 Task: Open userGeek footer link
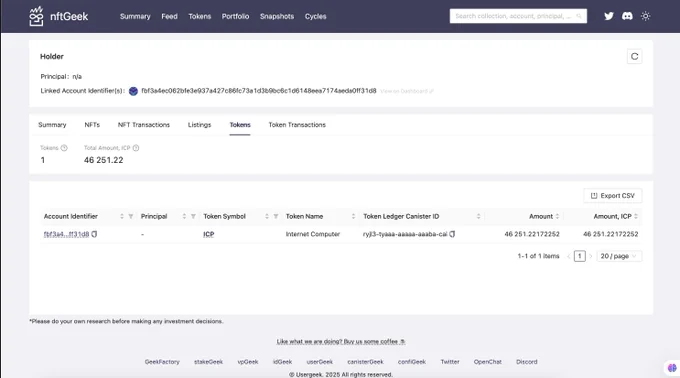tap(320, 362)
